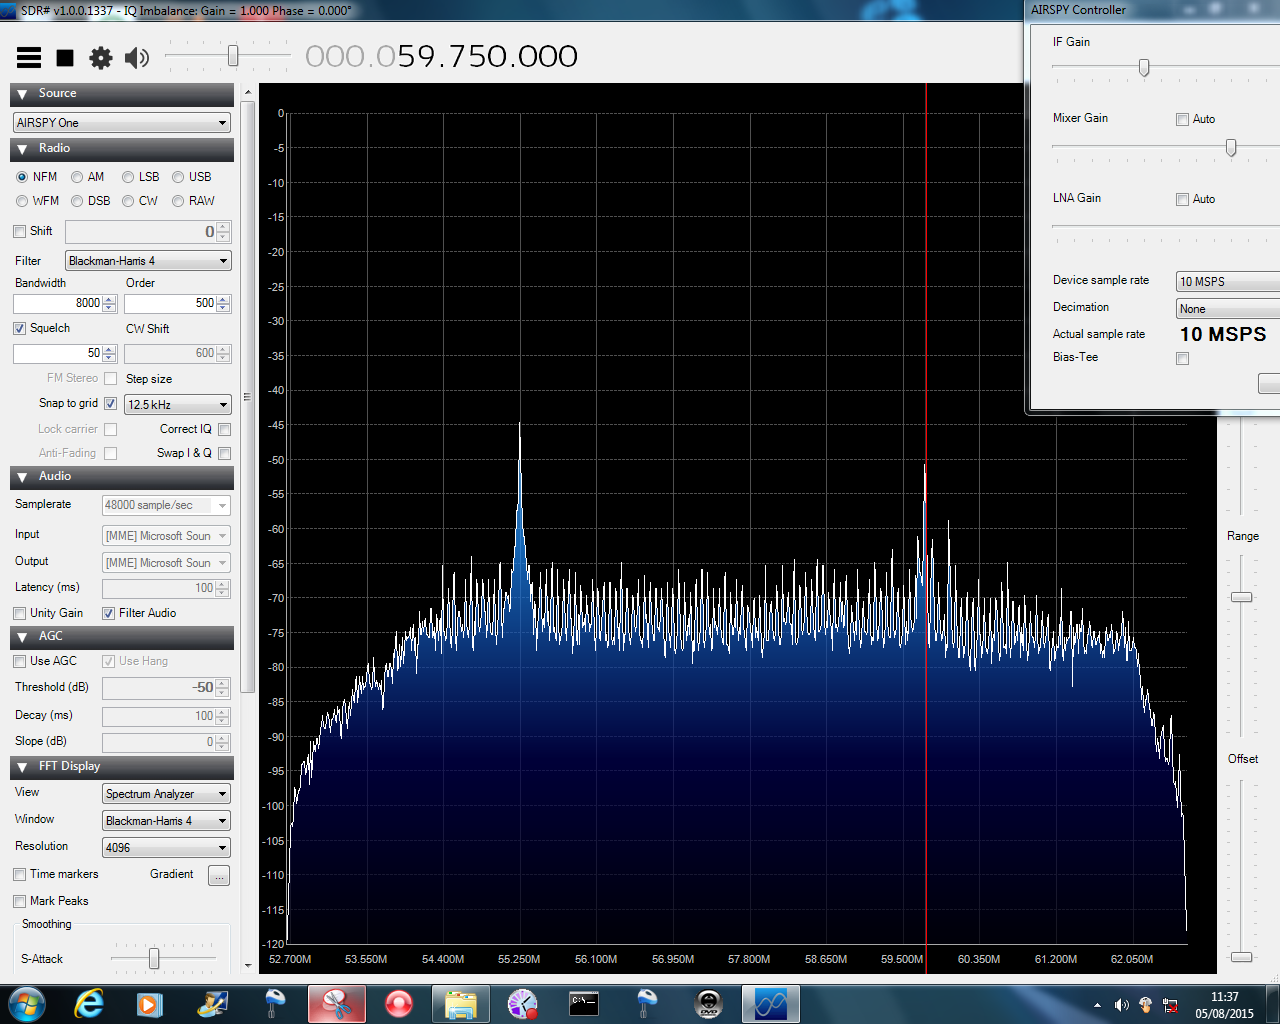Show hidden system tray icons
1280x1024 pixels.
[x=1097, y=1005]
